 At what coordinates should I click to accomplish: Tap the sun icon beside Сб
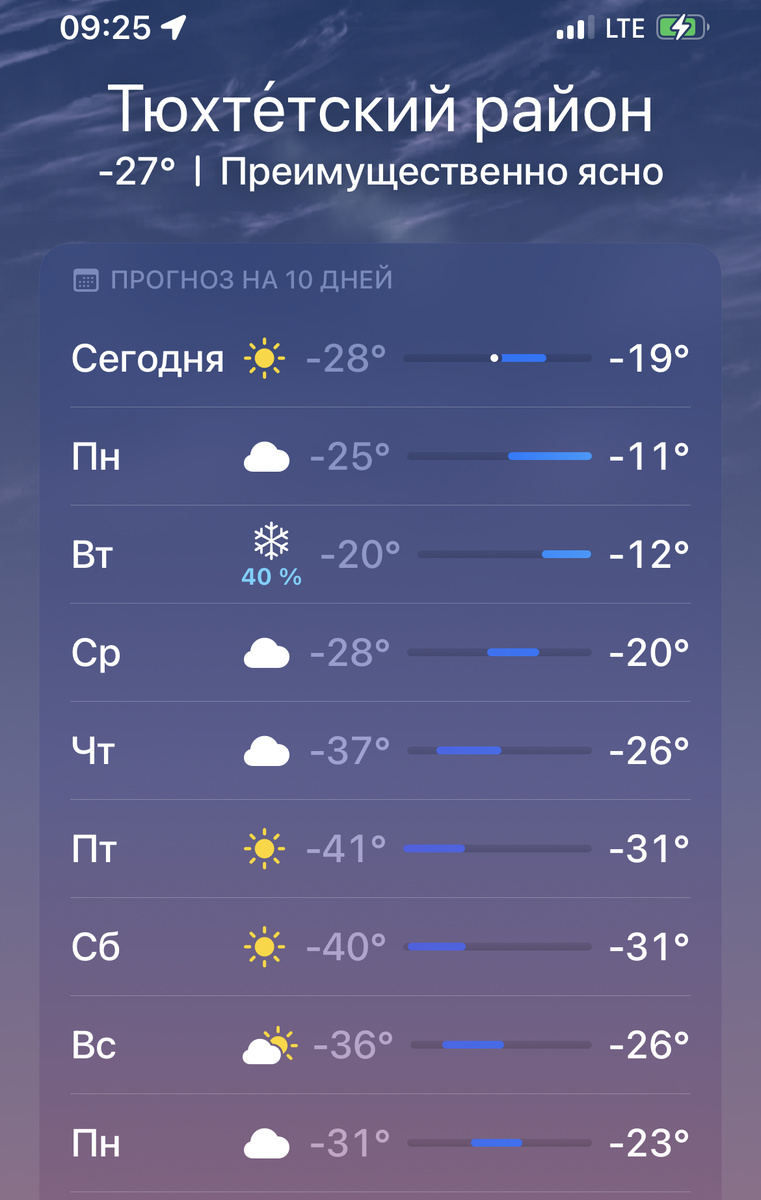[x=266, y=945]
